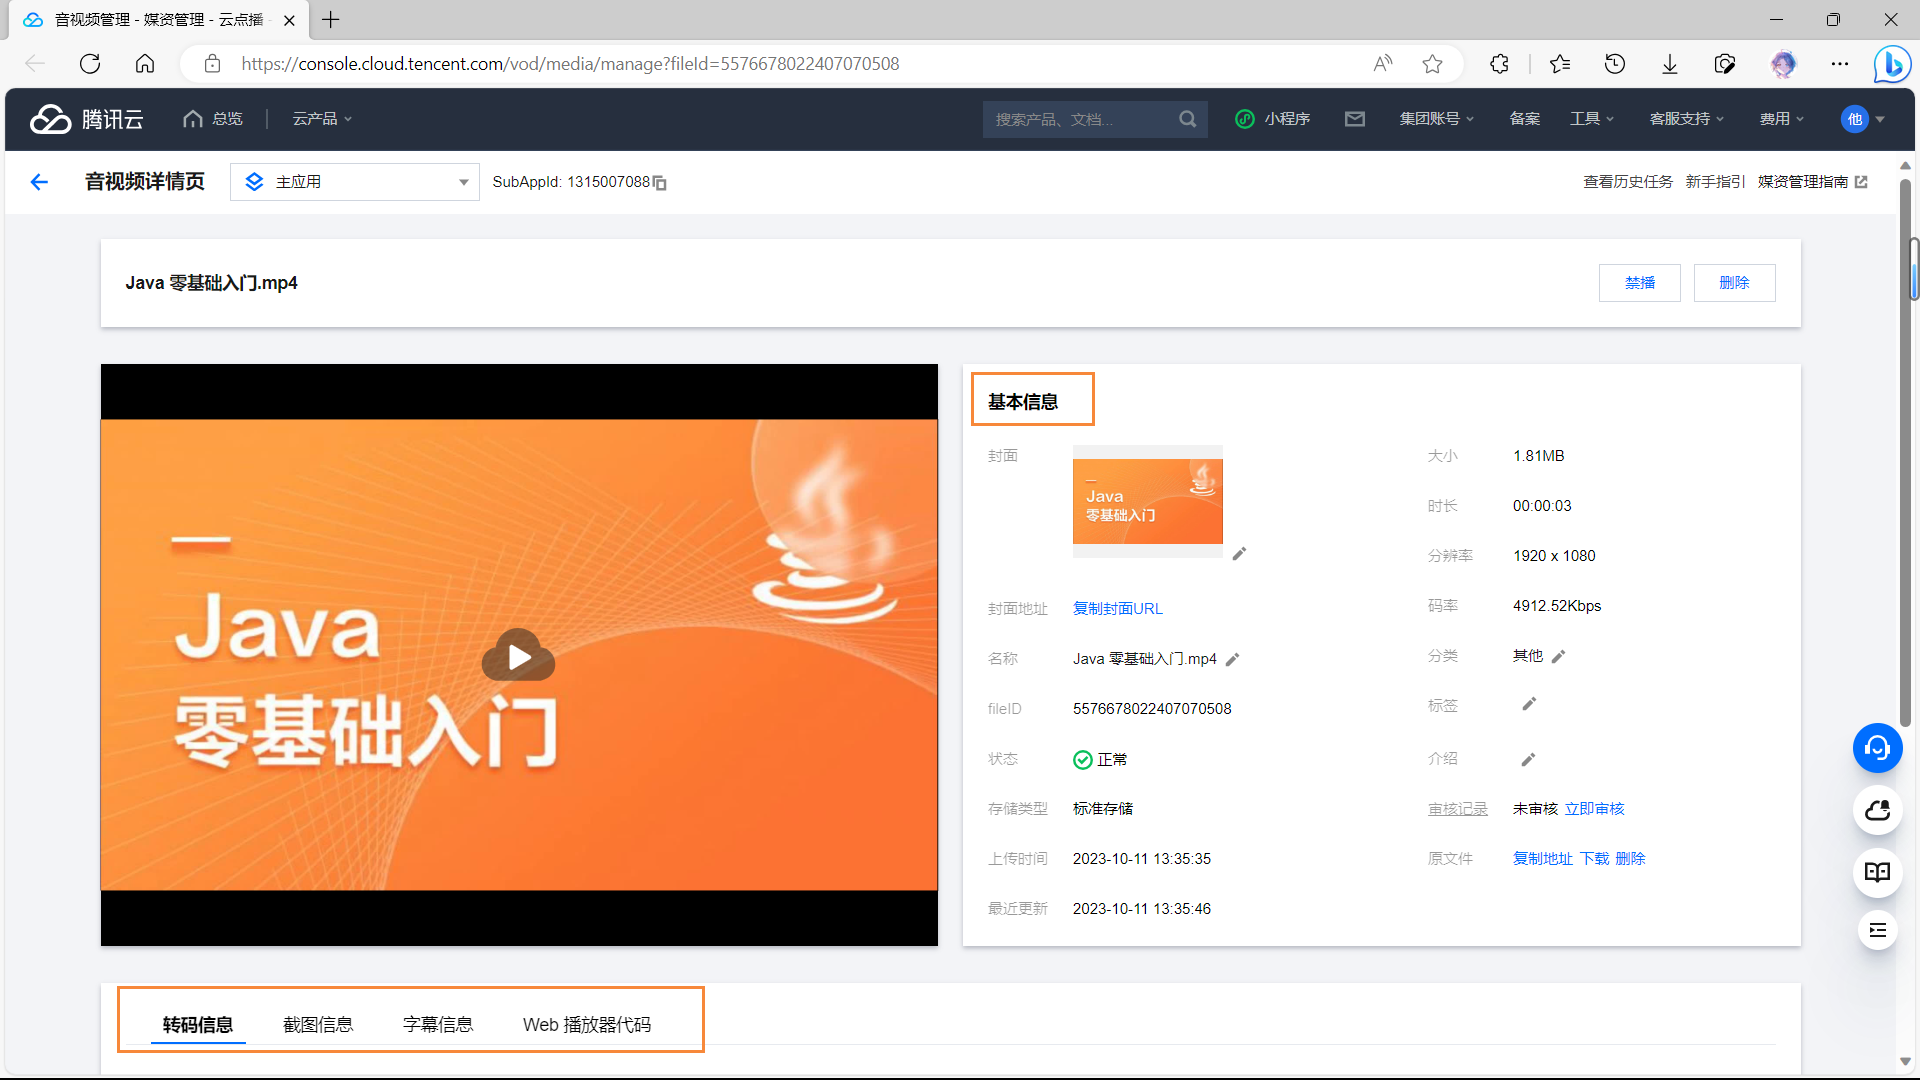This screenshot has width=1920, height=1080.
Task: Click the 复制封面URL link
Action: (x=1117, y=609)
